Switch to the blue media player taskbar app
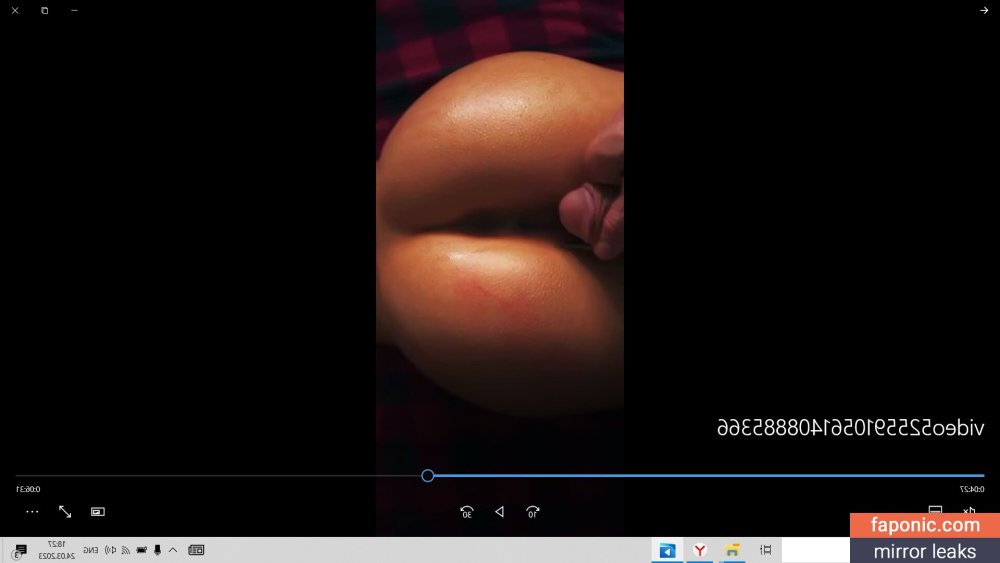This screenshot has height=563, width=1000. [667, 550]
